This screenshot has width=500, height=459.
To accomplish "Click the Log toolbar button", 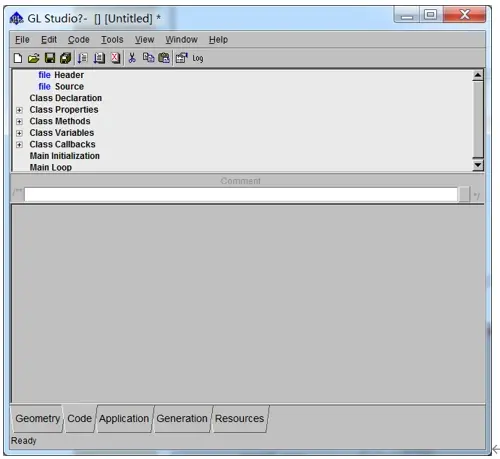I will tap(198, 59).
